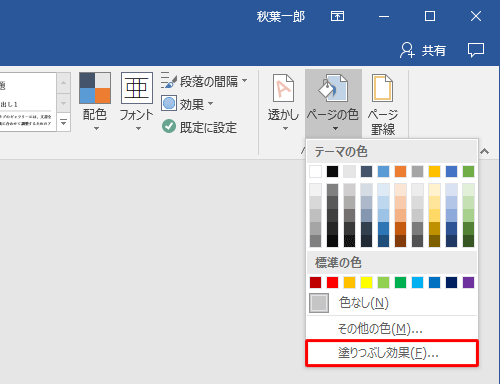Click the 効果 effects icon

[x=169, y=104]
